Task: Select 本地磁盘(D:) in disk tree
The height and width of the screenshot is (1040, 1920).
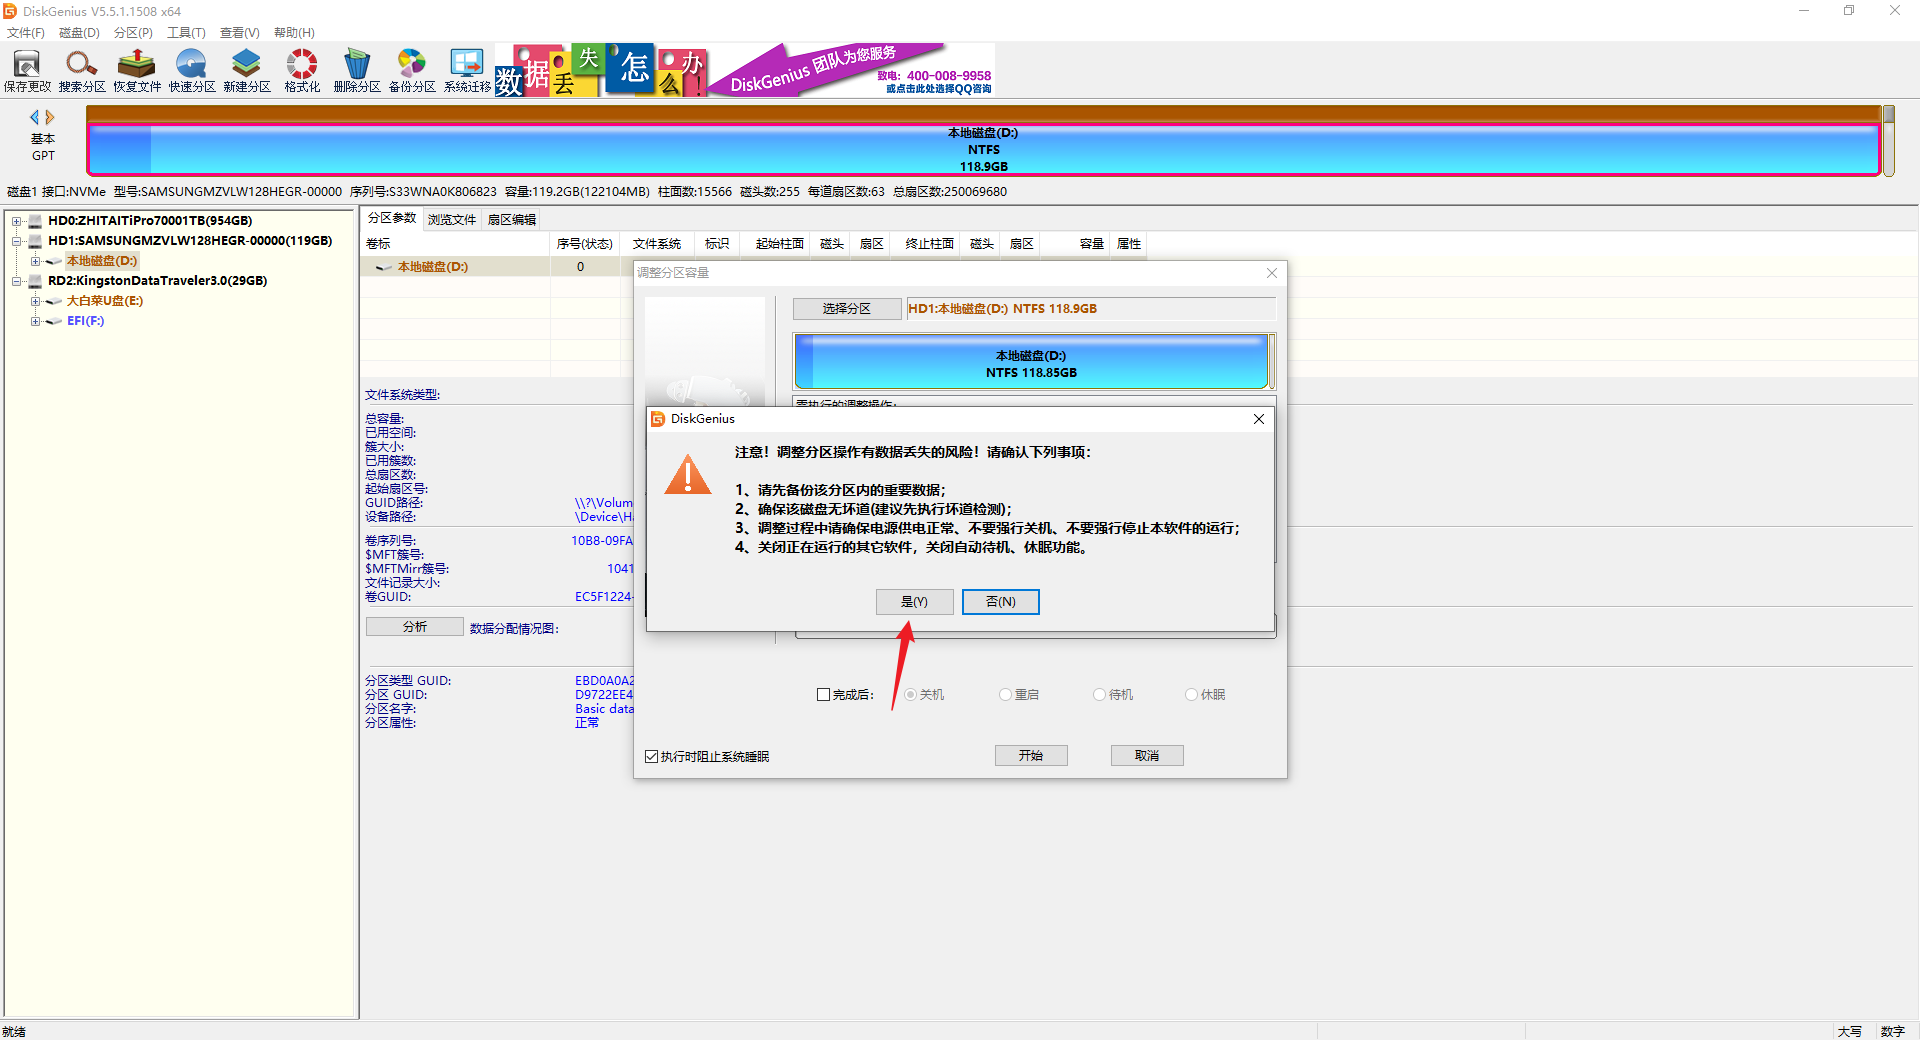Action: pyautogui.click(x=102, y=261)
